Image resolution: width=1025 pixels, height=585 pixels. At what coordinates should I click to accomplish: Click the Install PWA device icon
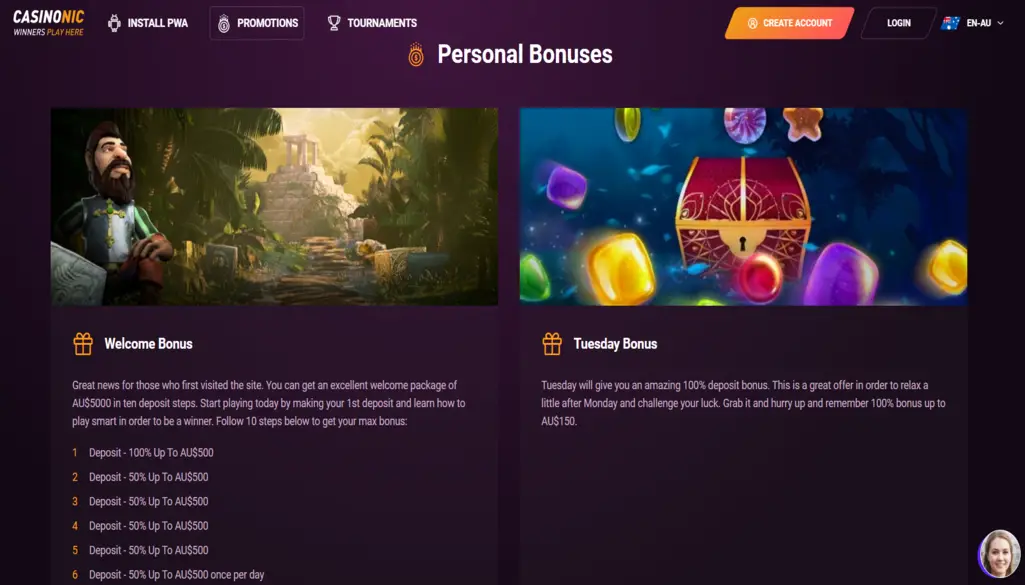(x=114, y=23)
